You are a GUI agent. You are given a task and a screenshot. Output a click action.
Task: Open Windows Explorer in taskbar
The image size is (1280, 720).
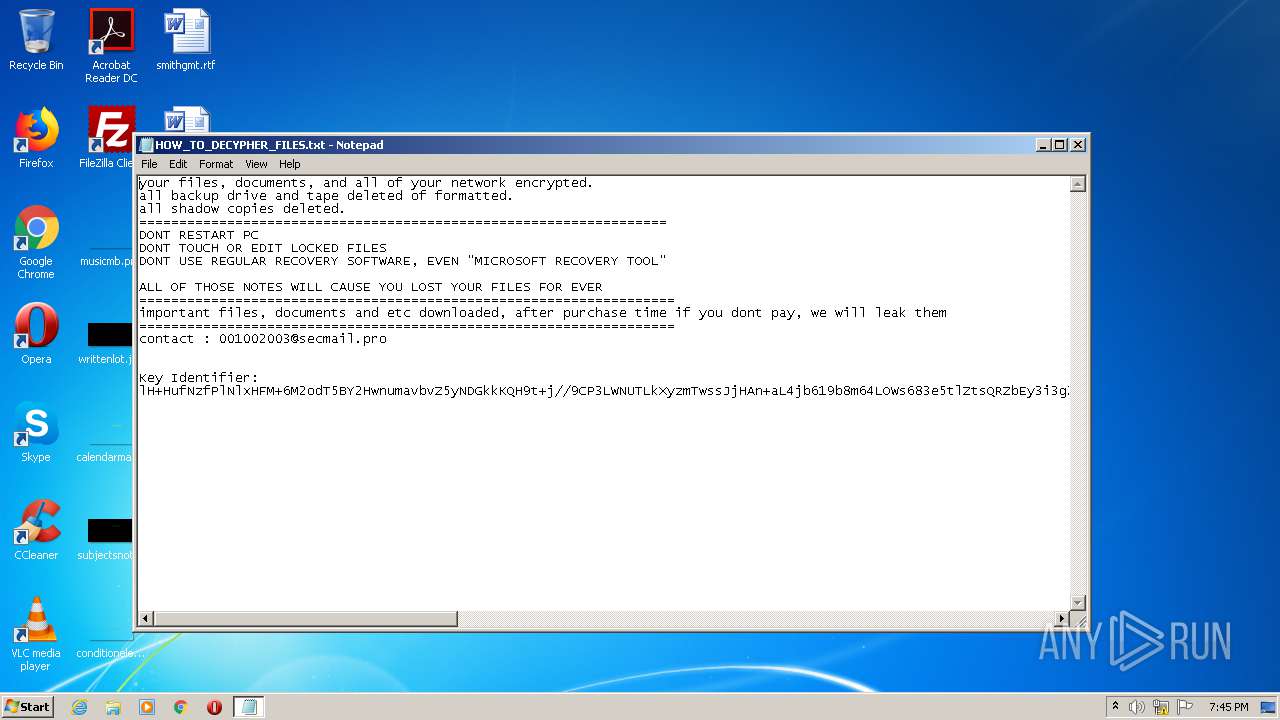pyautogui.click(x=113, y=707)
